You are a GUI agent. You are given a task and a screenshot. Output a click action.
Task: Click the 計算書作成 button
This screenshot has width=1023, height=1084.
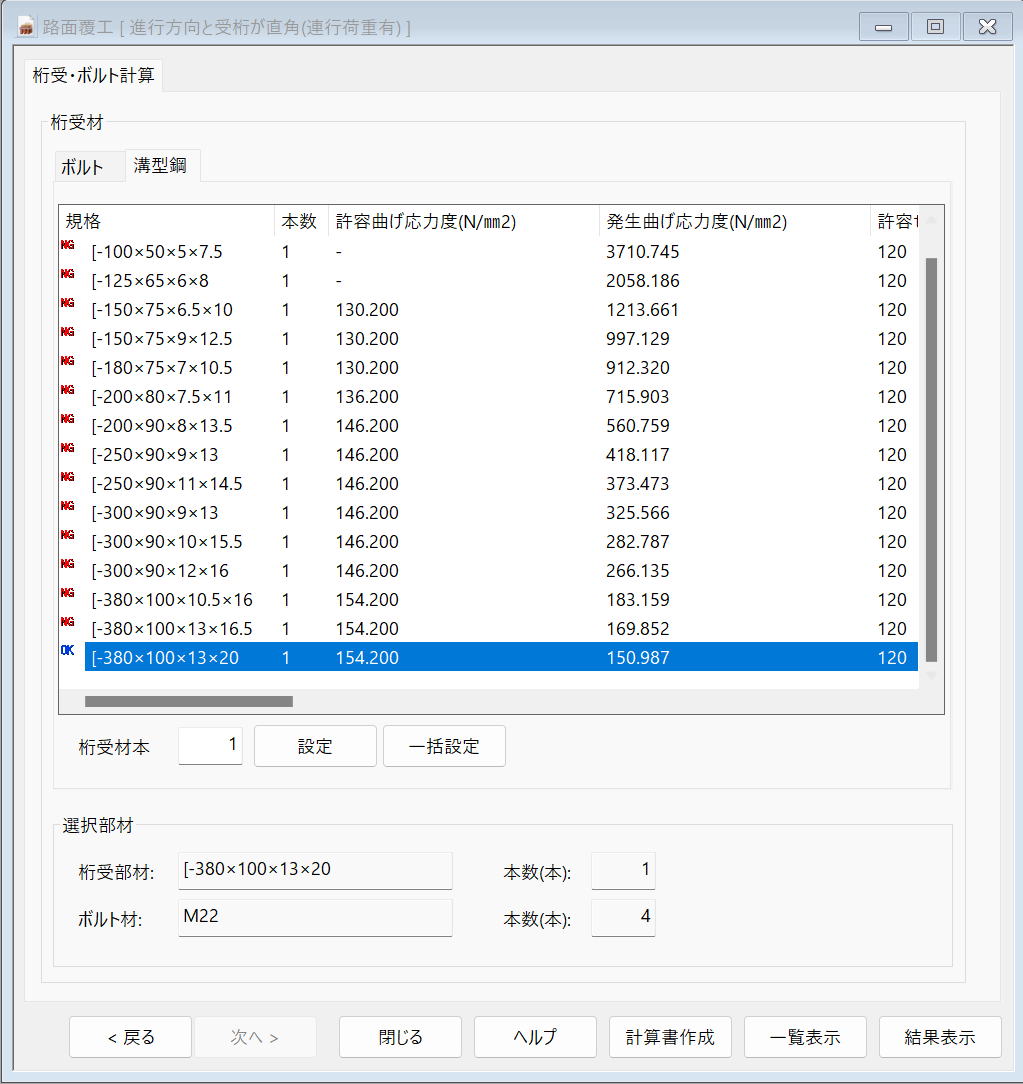click(x=670, y=1037)
